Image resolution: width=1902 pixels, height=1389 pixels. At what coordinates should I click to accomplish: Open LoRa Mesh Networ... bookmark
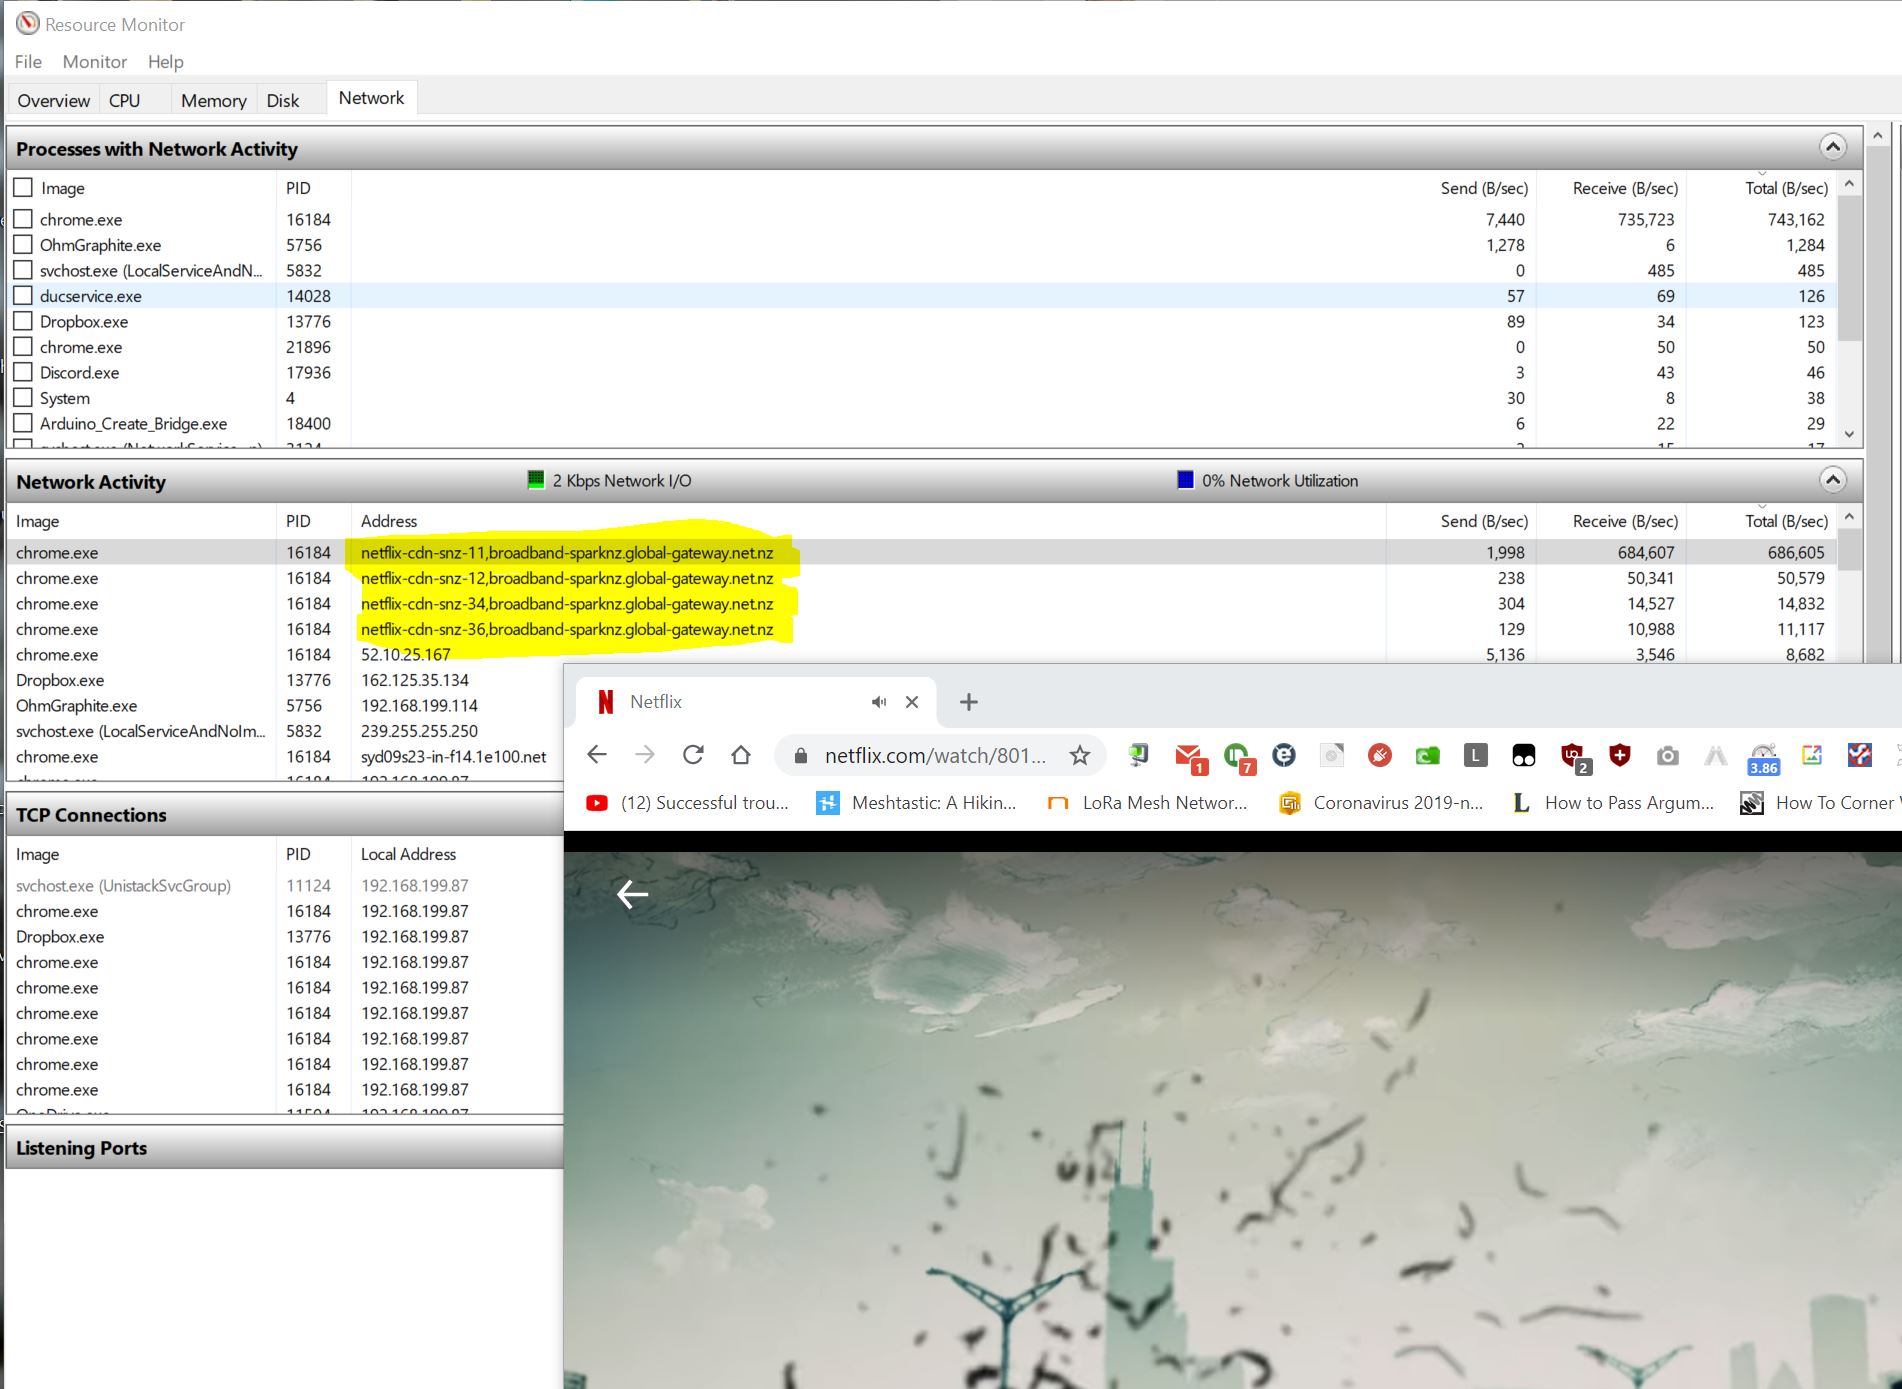tap(1147, 803)
